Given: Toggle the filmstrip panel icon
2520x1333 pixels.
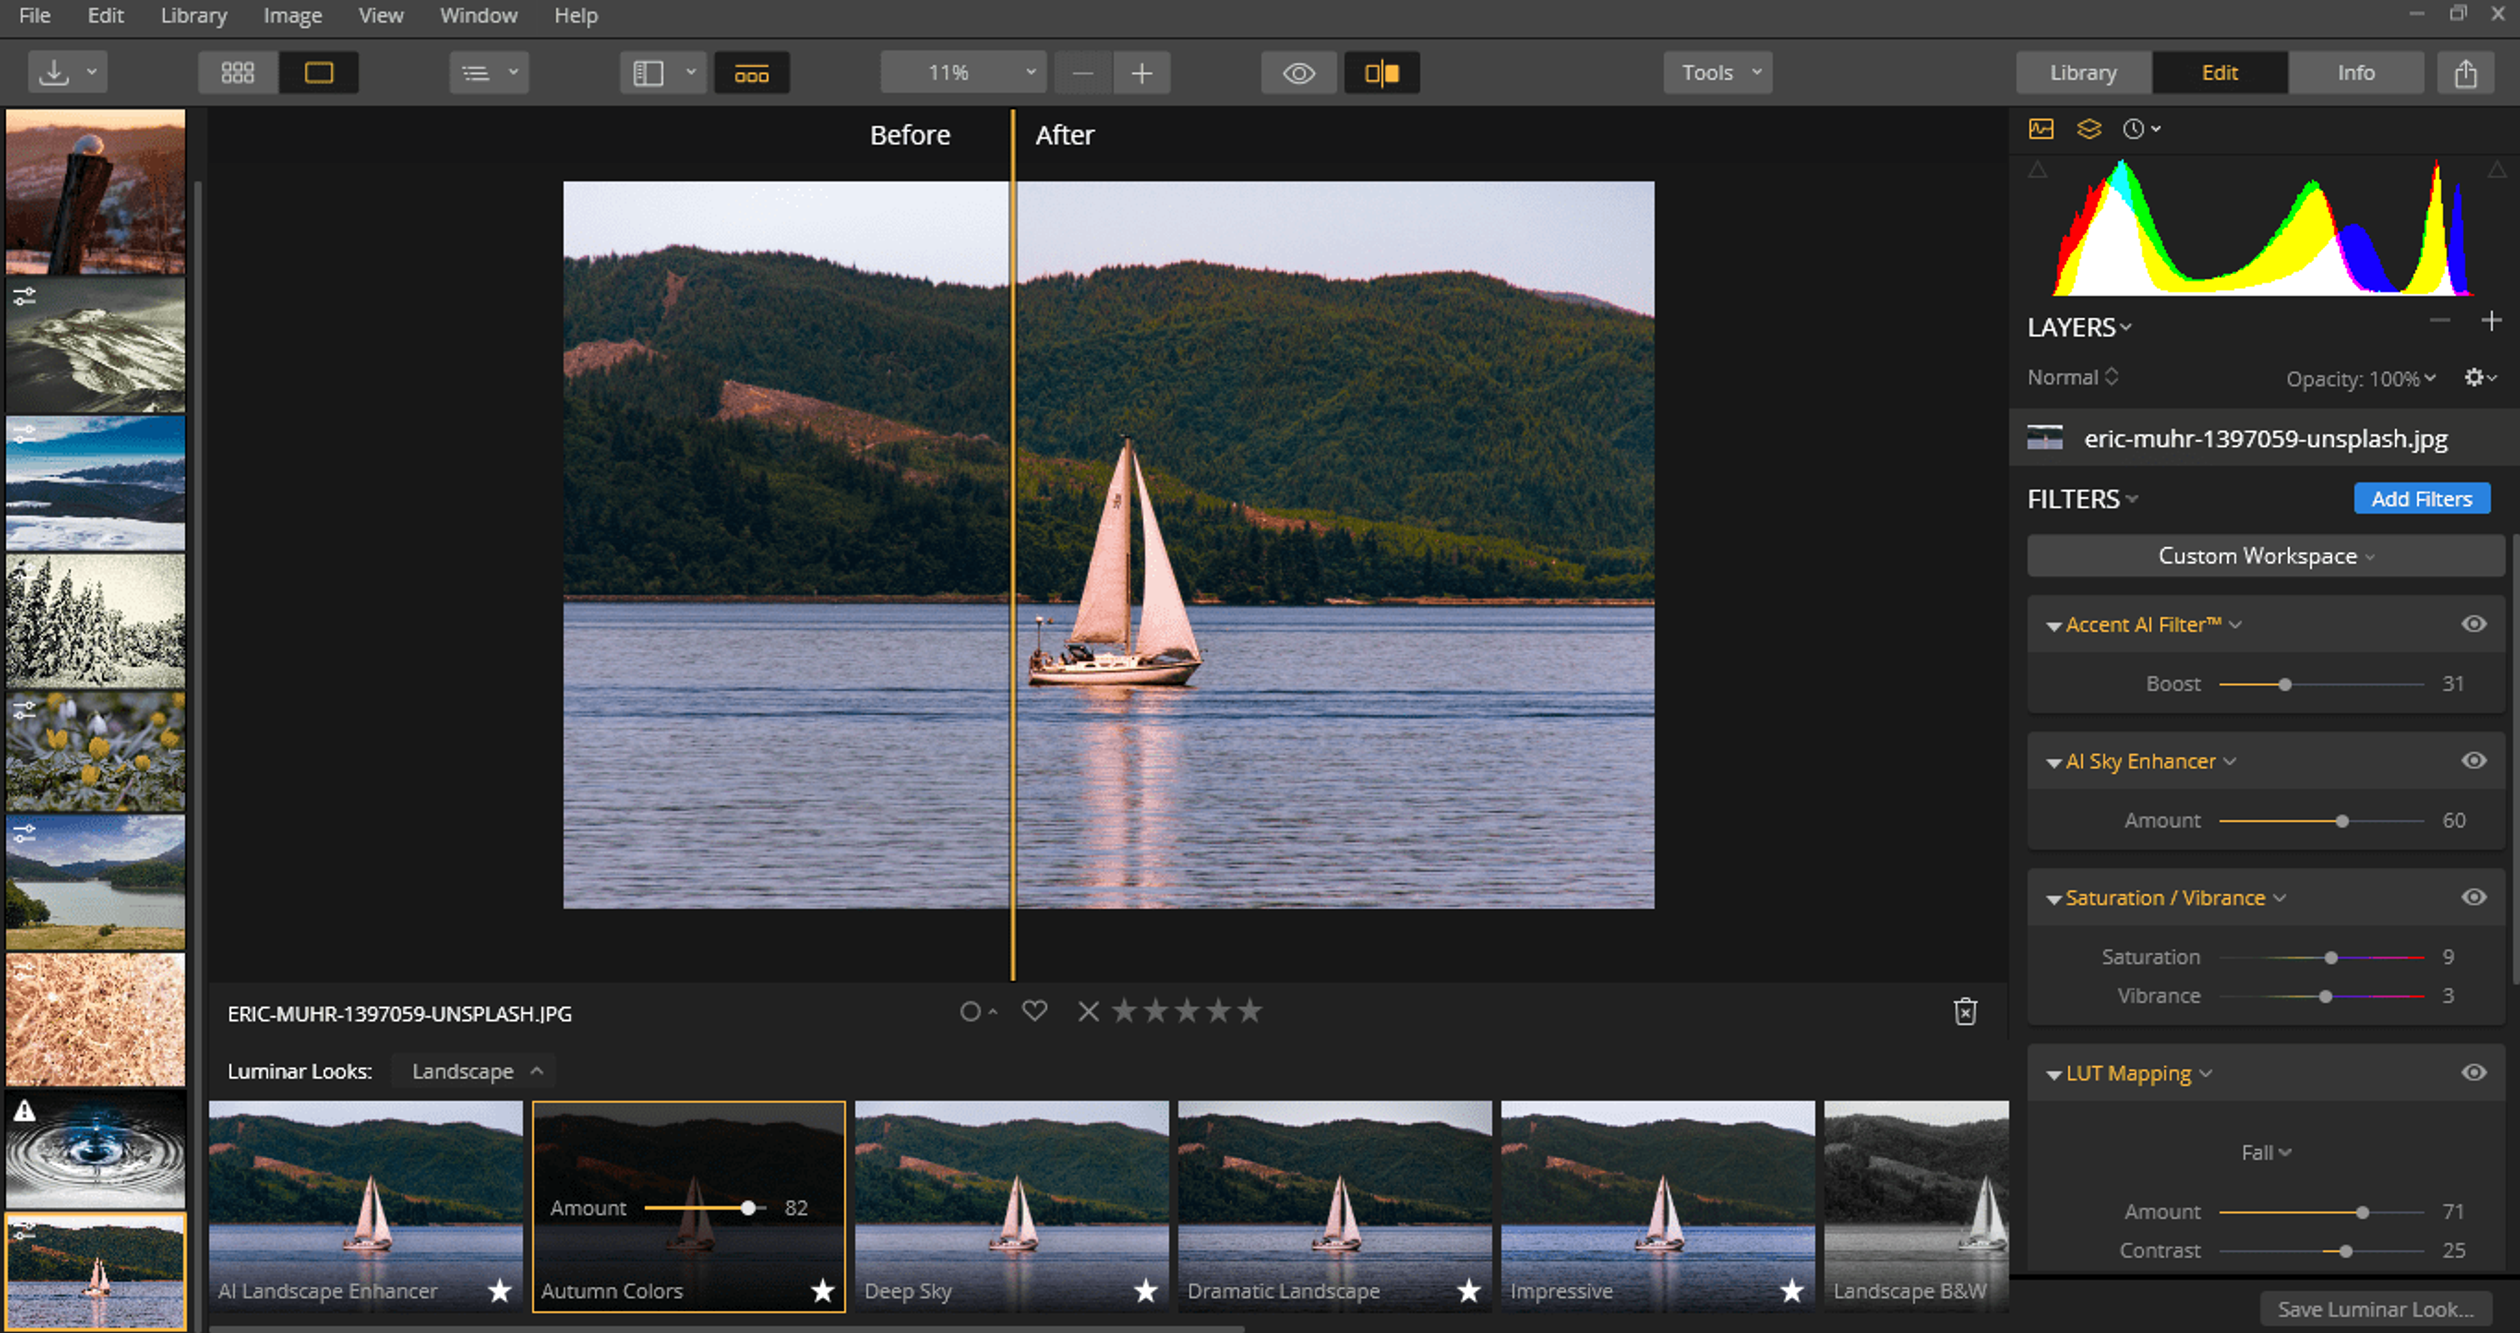Looking at the screenshot, I should pos(751,73).
